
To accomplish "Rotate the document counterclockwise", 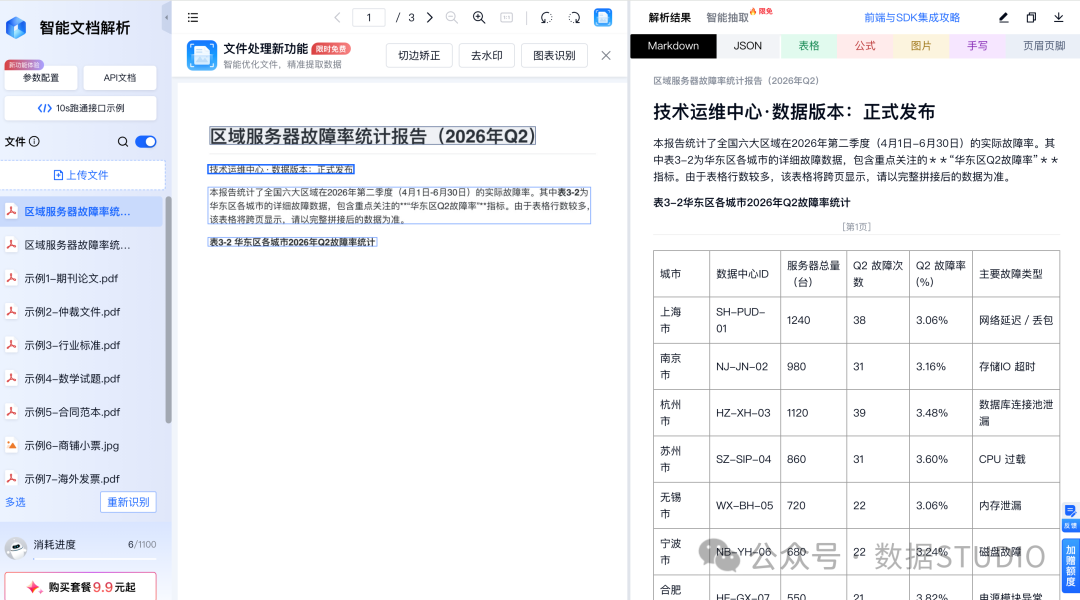I will pos(546,17).
